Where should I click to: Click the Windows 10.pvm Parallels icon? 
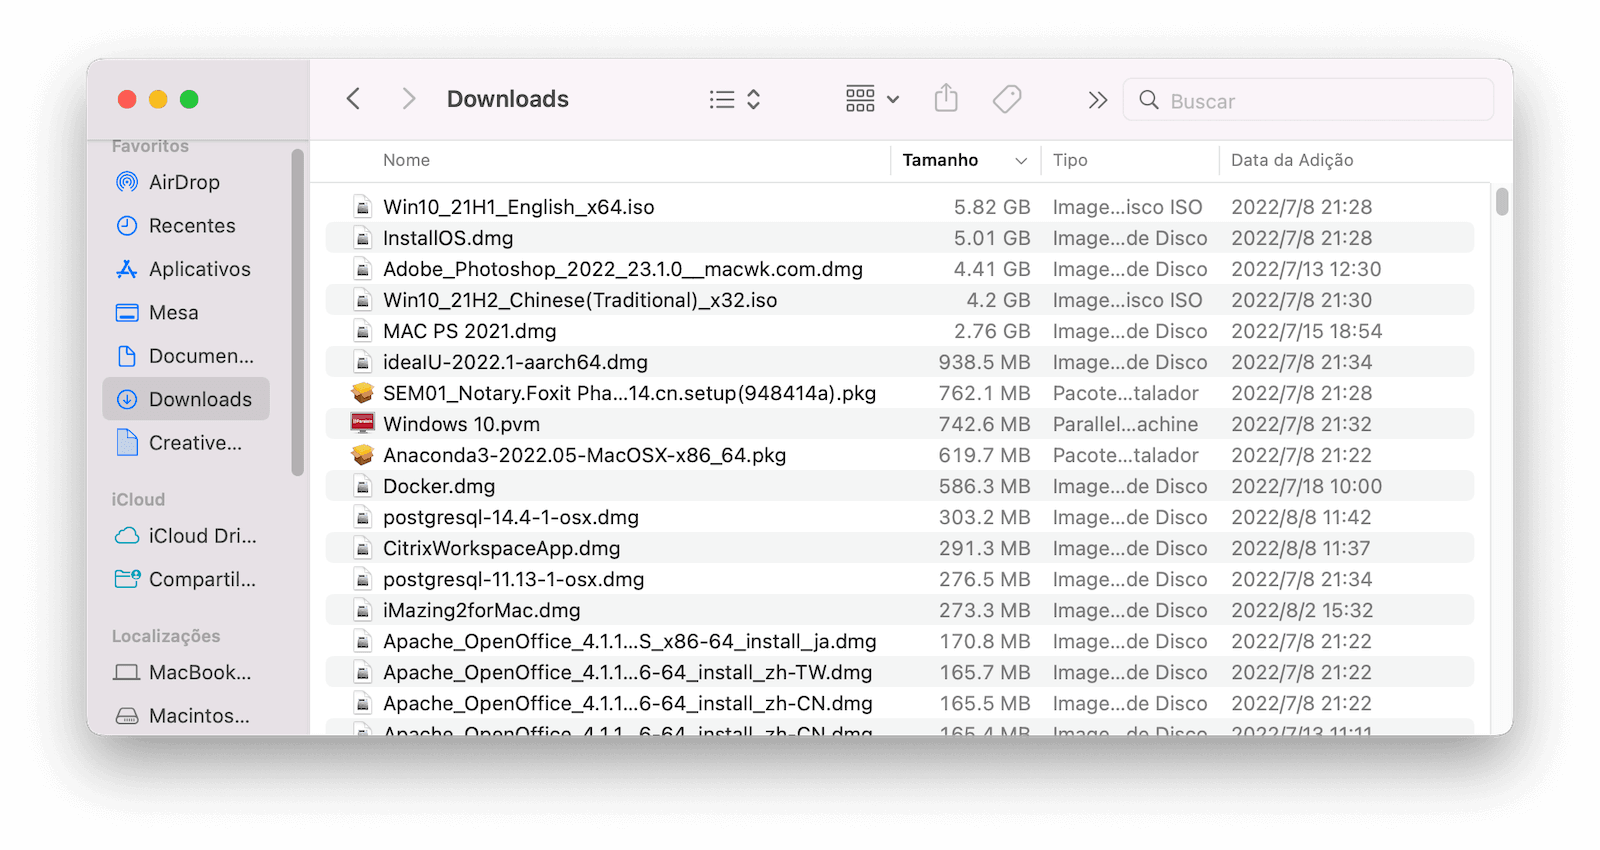click(362, 424)
